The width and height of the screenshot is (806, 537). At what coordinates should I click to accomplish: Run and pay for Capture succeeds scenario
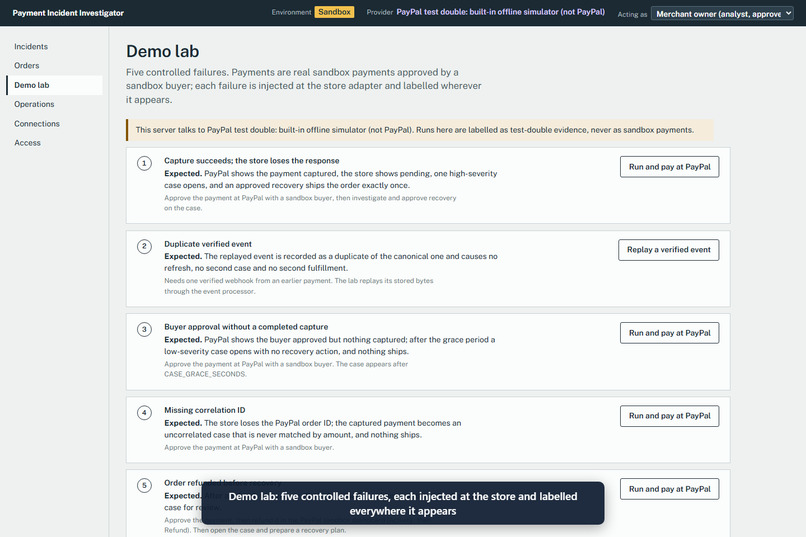pos(669,166)
